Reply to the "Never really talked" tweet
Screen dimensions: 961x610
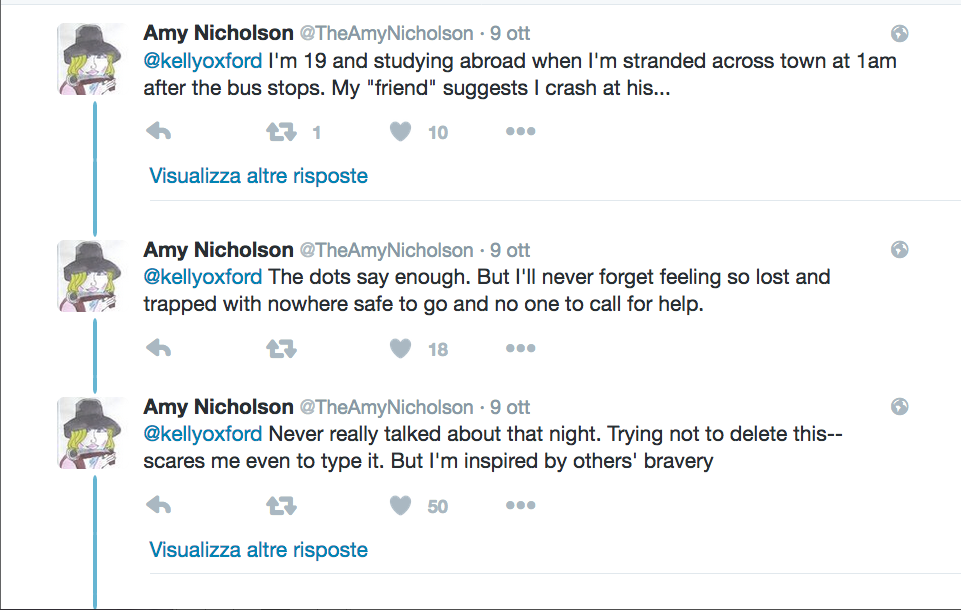(159, 506)
